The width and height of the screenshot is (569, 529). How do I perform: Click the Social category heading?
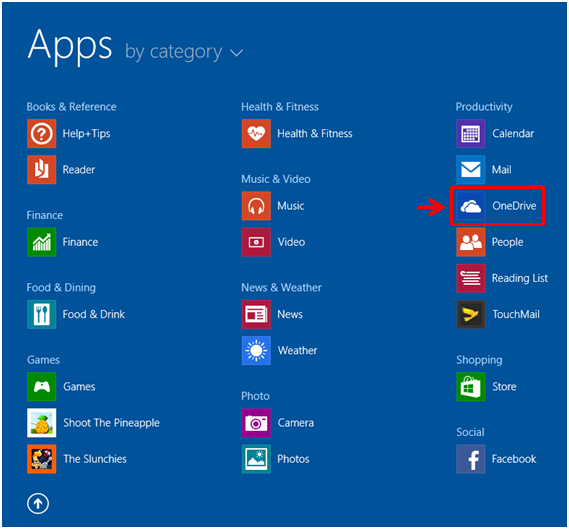click(470, 432)
